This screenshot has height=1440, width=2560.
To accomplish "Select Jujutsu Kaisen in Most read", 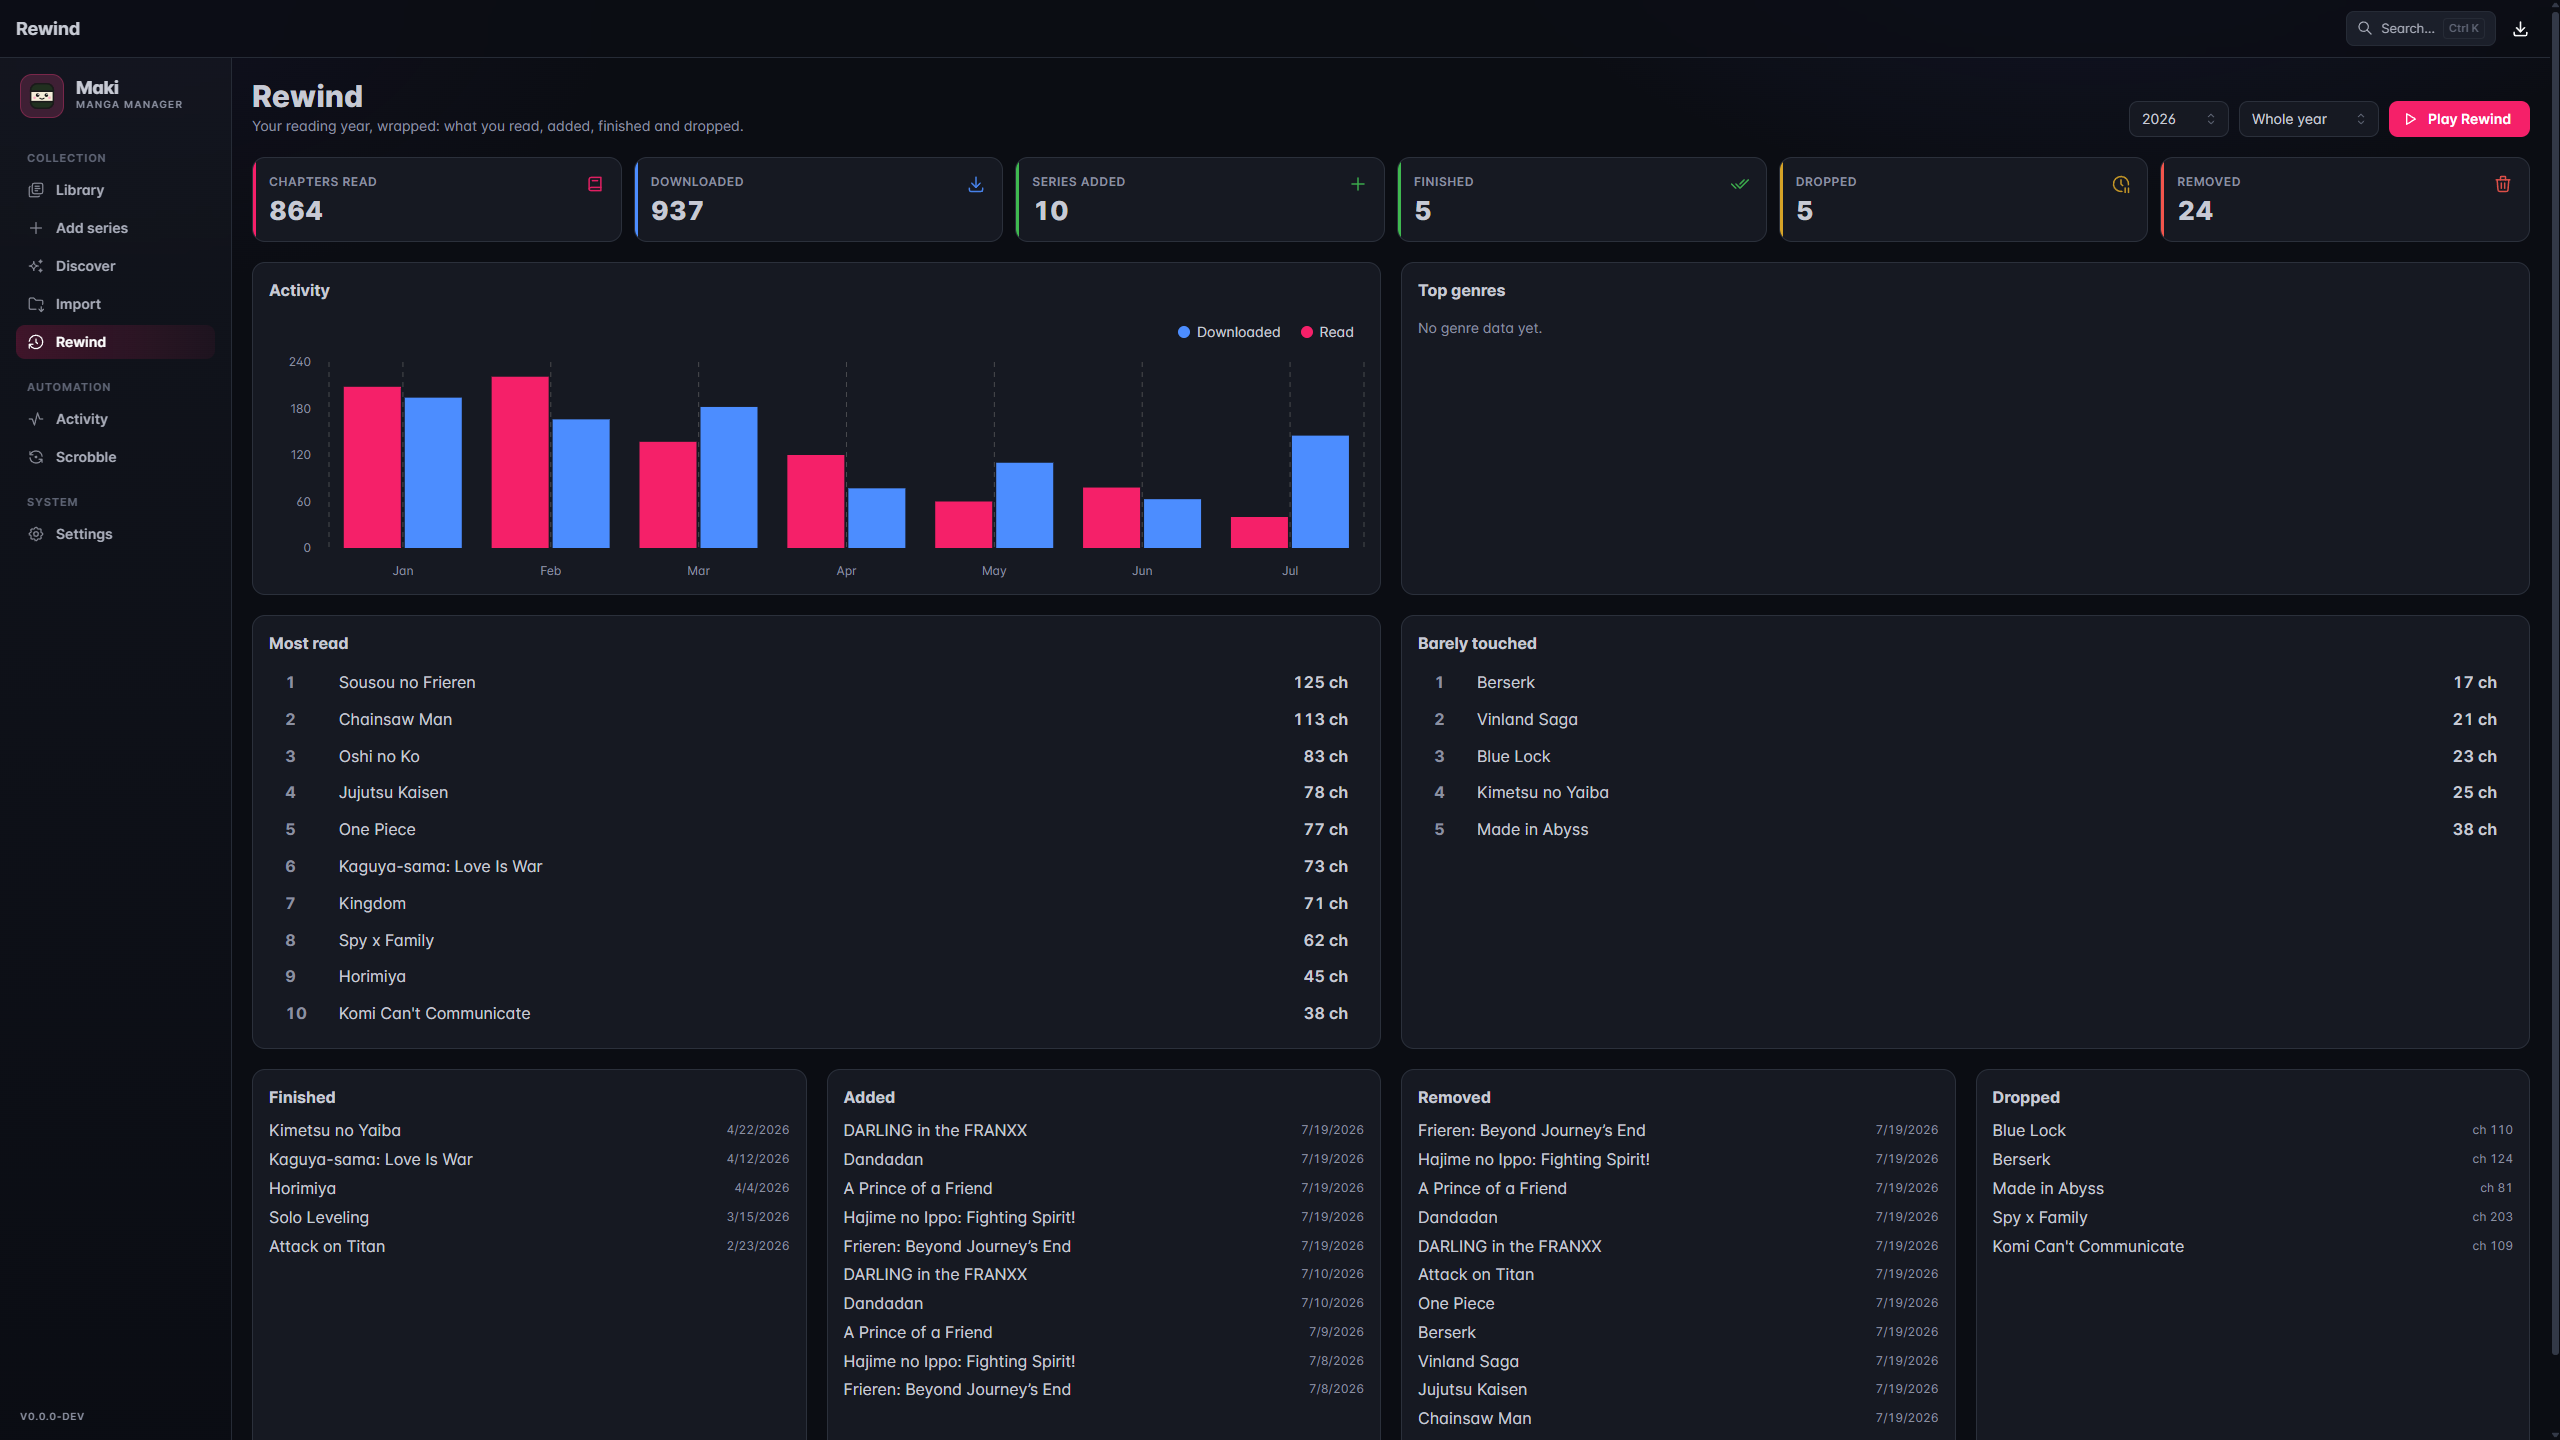I will (x=816, y=792).
